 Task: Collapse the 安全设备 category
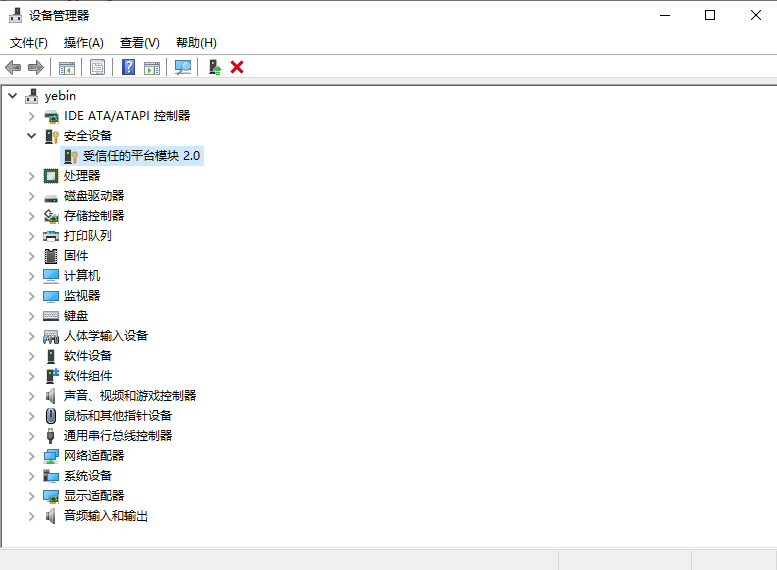pyautogui.click(x=32, y=136)
